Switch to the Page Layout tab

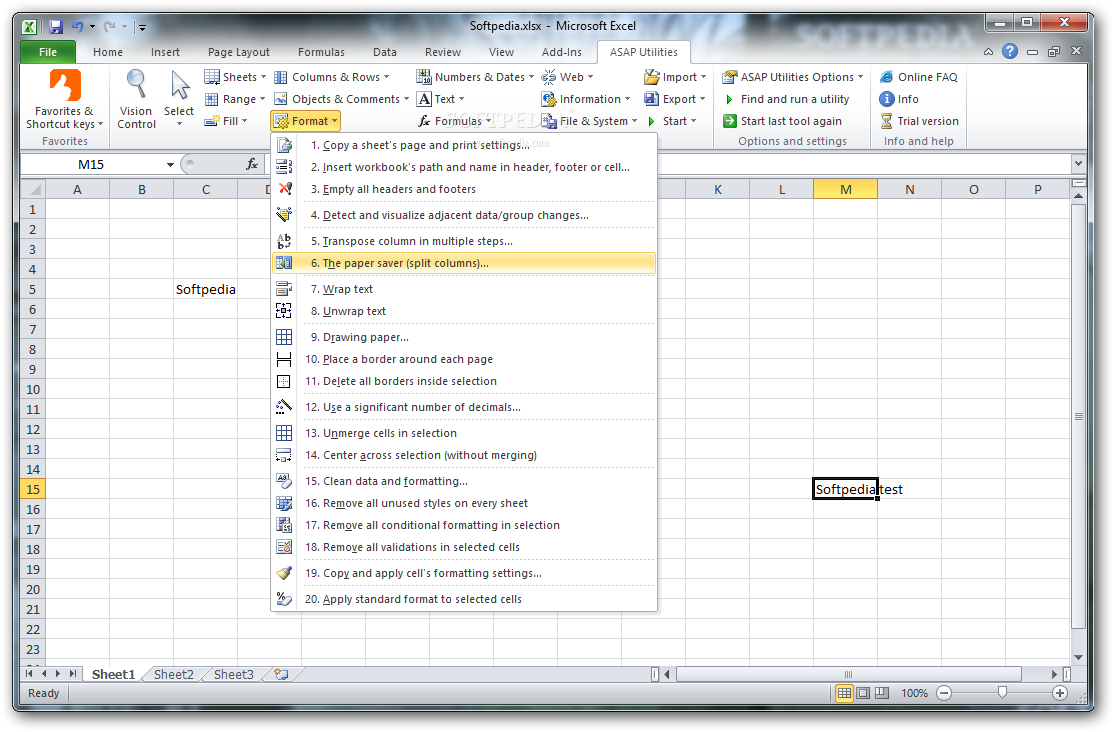click(x=239, y=52)
